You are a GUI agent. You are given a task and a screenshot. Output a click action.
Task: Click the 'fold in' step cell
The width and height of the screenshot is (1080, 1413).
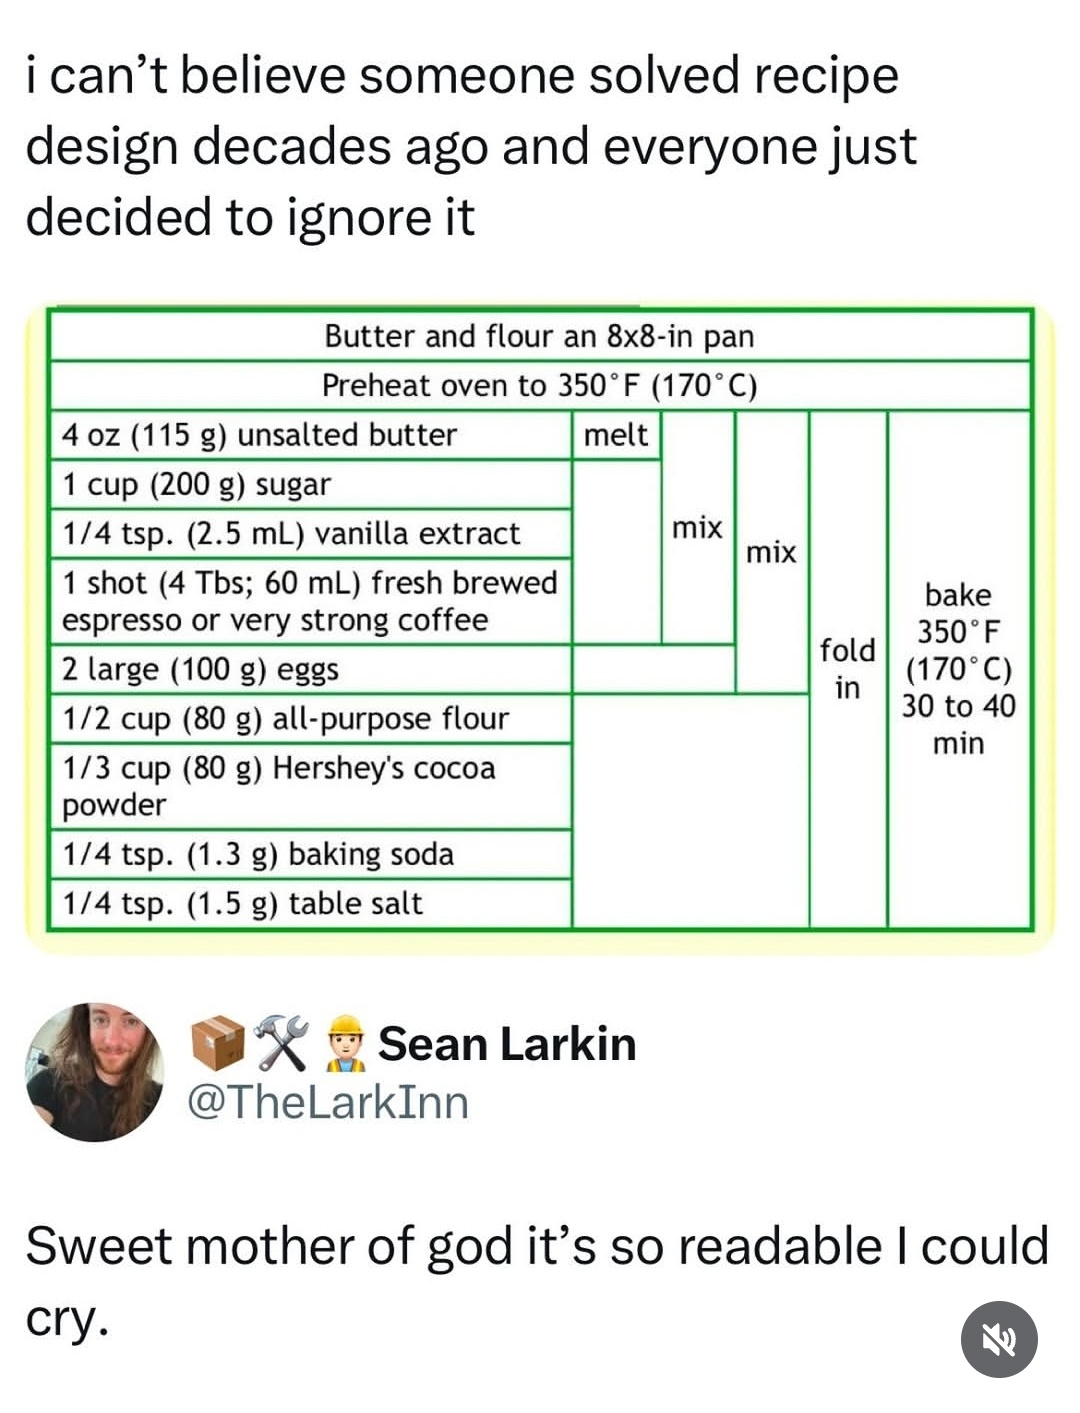[x=847, y=669]
